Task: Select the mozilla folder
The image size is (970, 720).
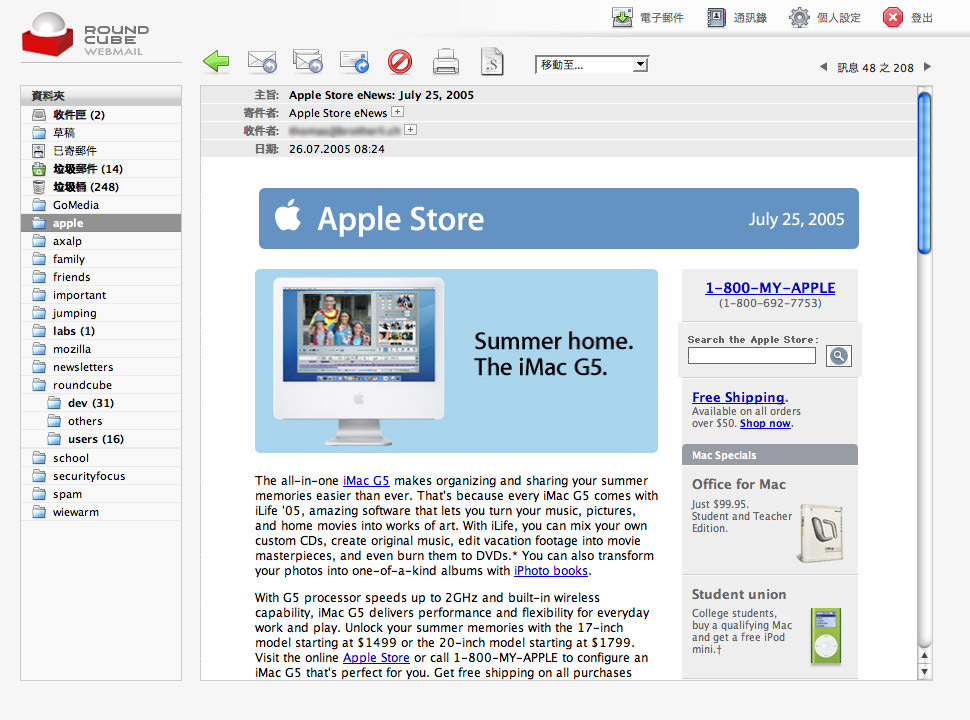Action: tap(101, 349)
